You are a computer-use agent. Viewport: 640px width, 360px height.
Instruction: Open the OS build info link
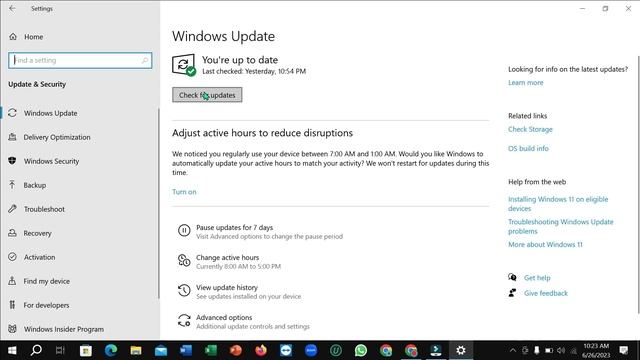tap(528, 149)
